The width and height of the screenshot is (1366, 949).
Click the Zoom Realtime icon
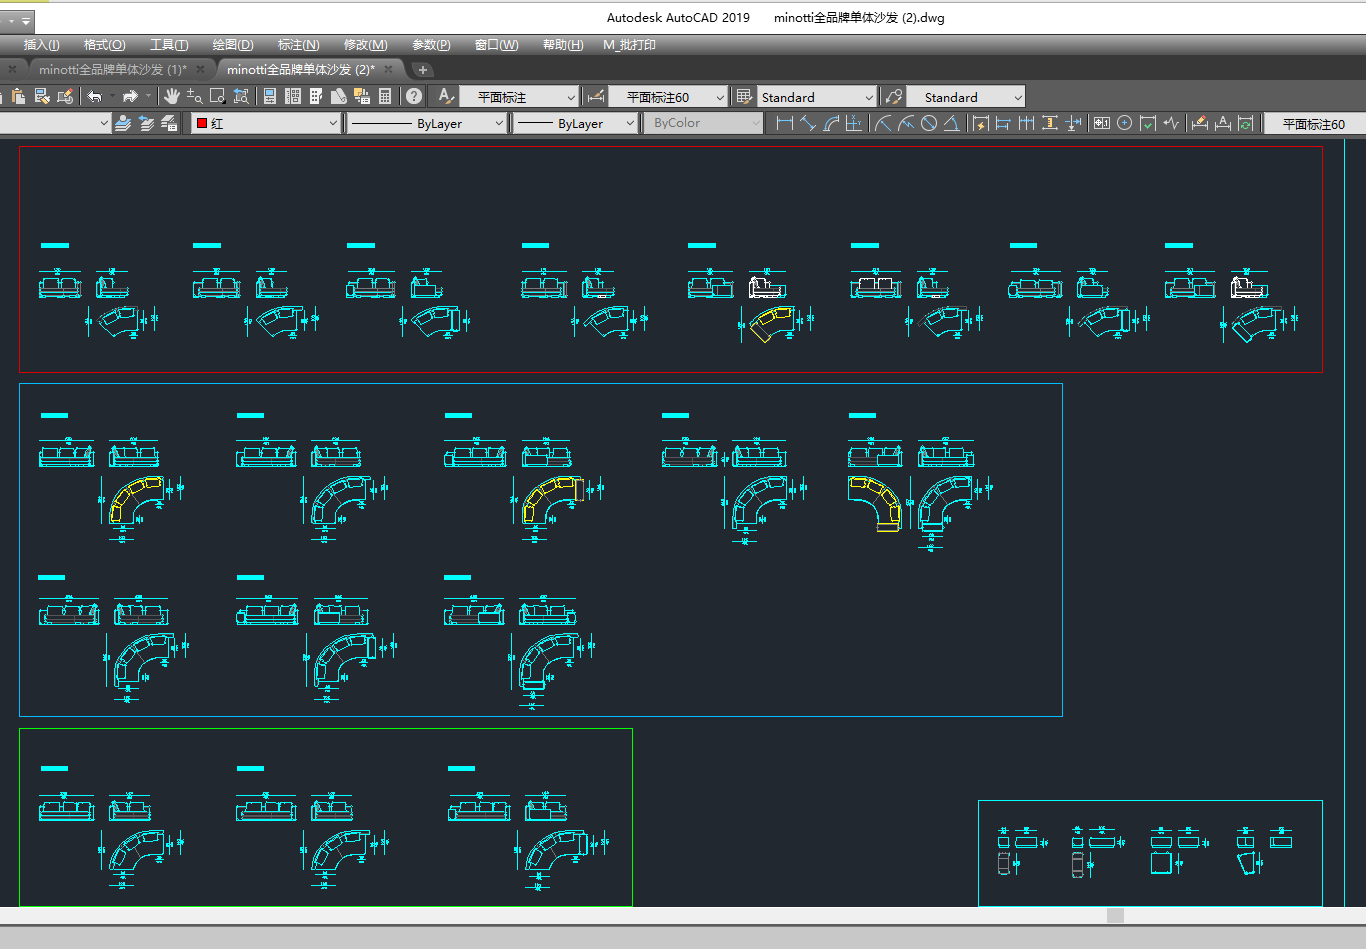pyautogui.click(x=194, y=96)
